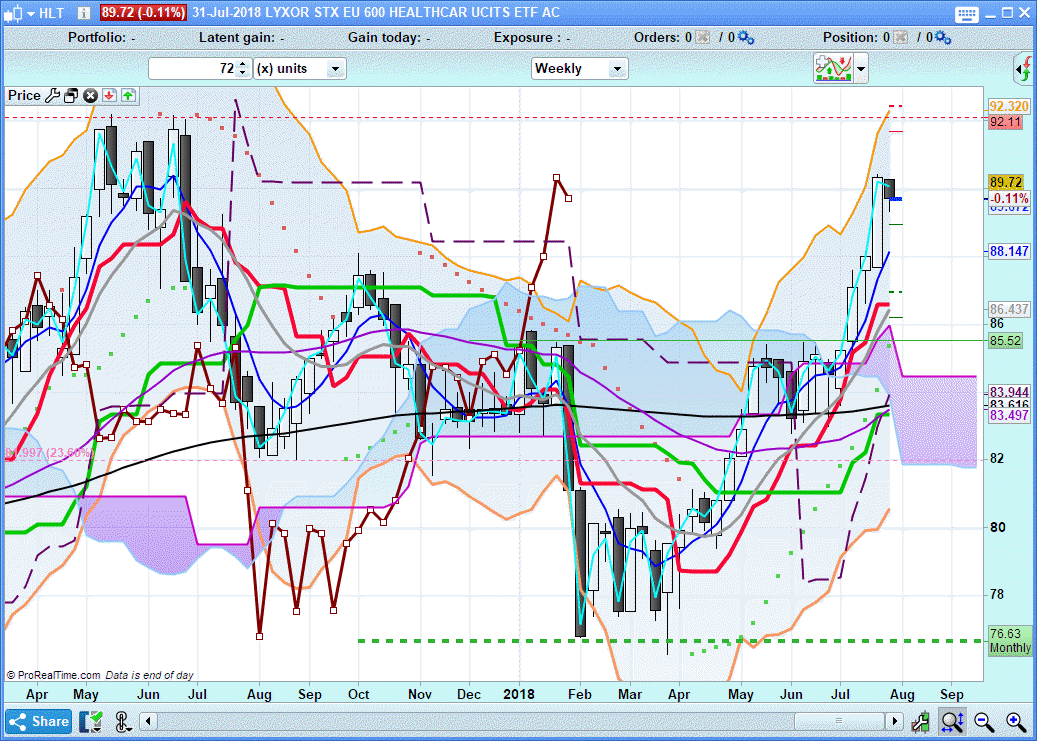Image resolution: width=1037 pixels, height=741 pixels.
Task: Click the 83.497 purple price label
Action: click(1009, 415)
